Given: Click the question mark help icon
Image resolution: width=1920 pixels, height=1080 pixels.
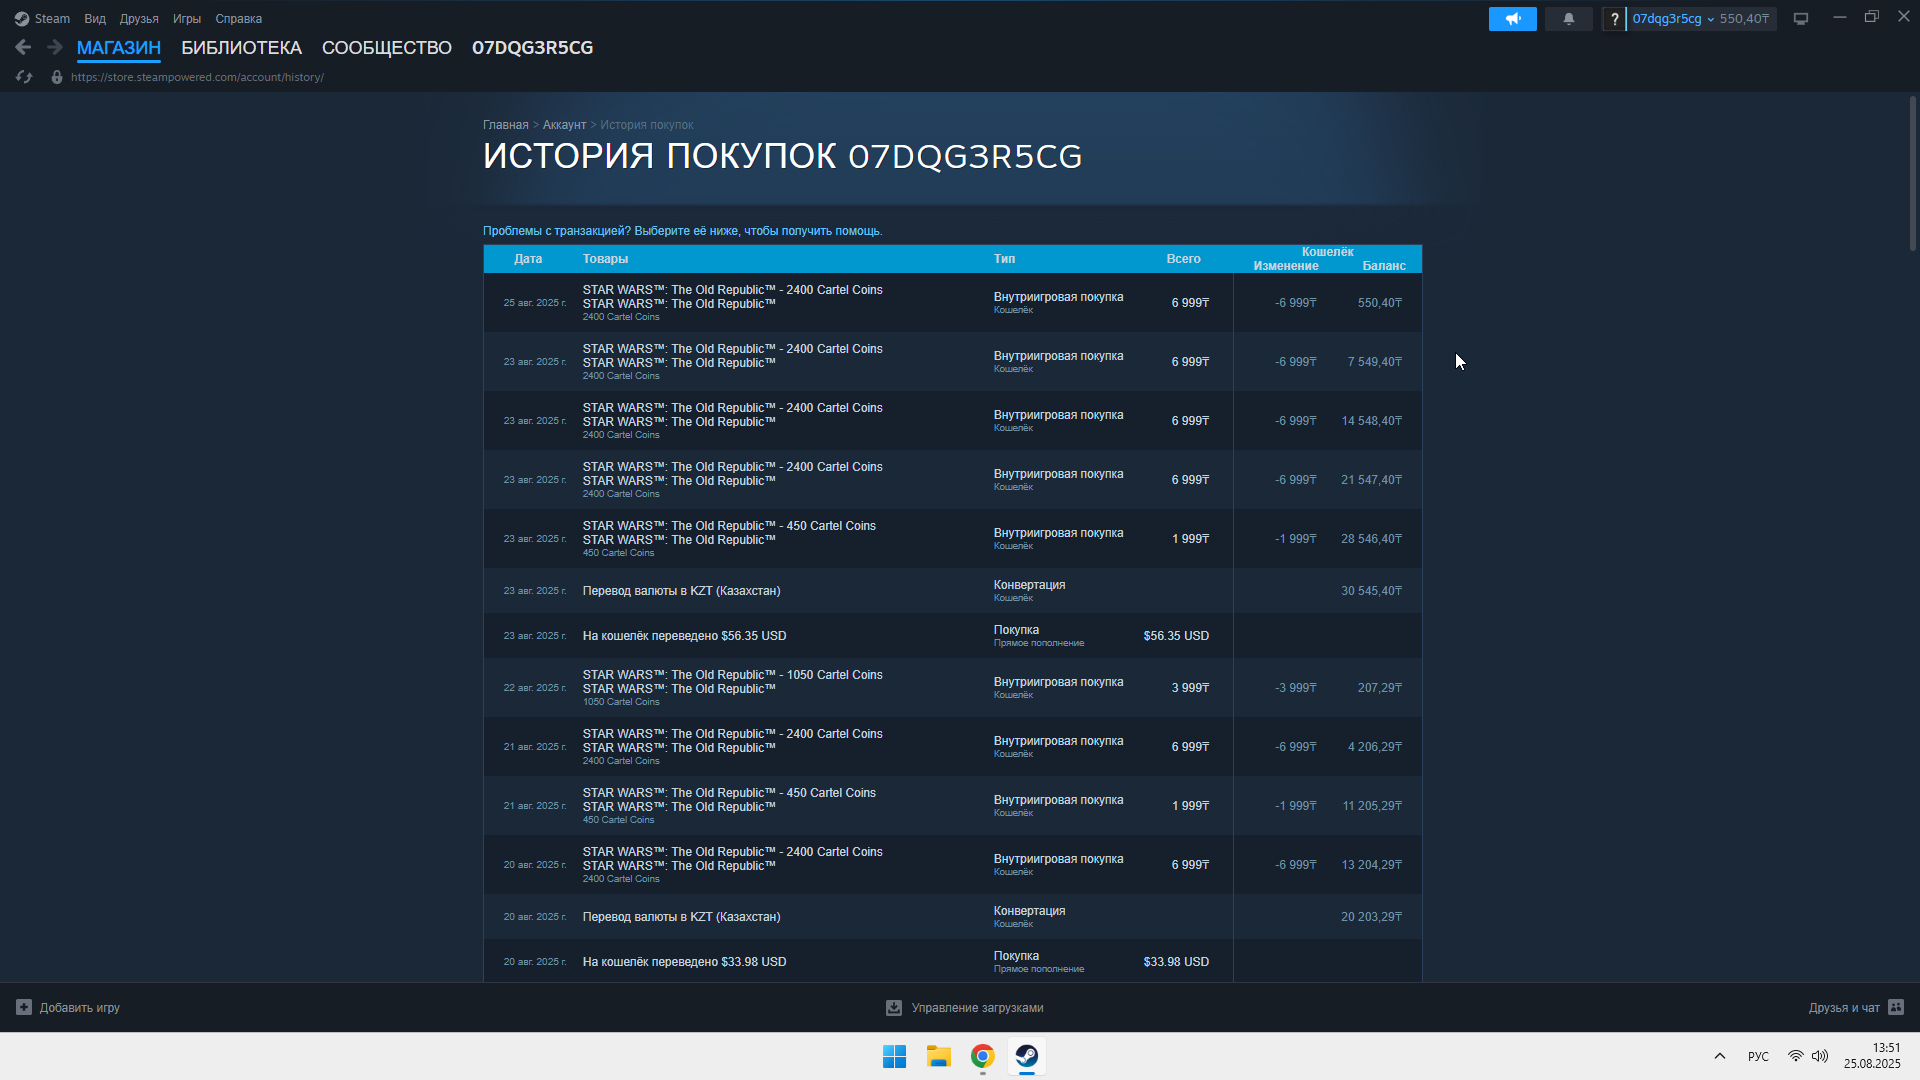Looking at the screenshot, I should click(1614, 19).
